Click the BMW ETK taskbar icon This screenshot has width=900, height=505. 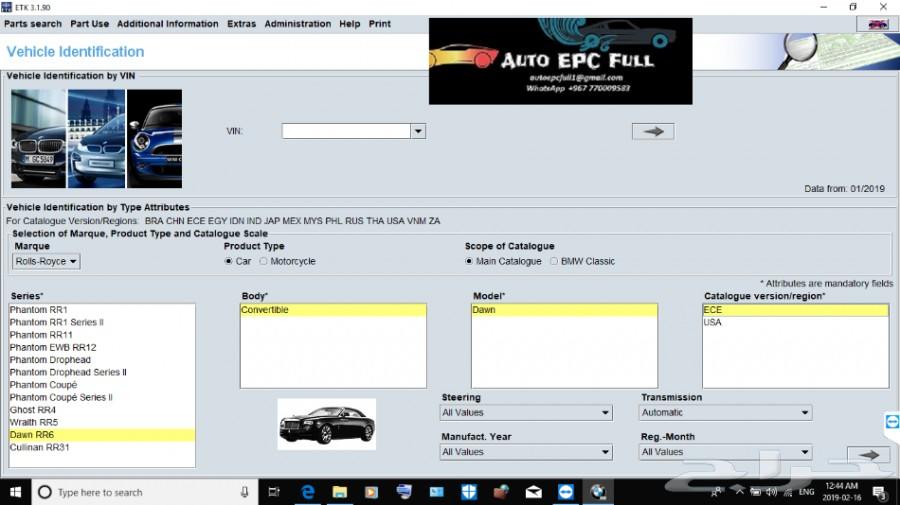click(598, 492)
